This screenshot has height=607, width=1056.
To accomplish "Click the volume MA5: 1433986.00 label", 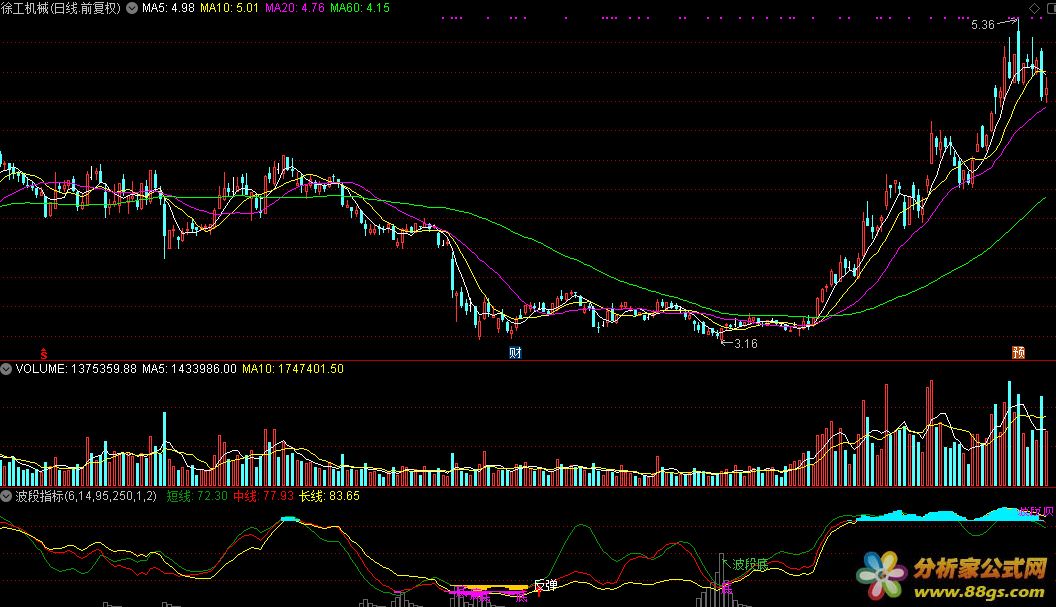I will point(189,369).
